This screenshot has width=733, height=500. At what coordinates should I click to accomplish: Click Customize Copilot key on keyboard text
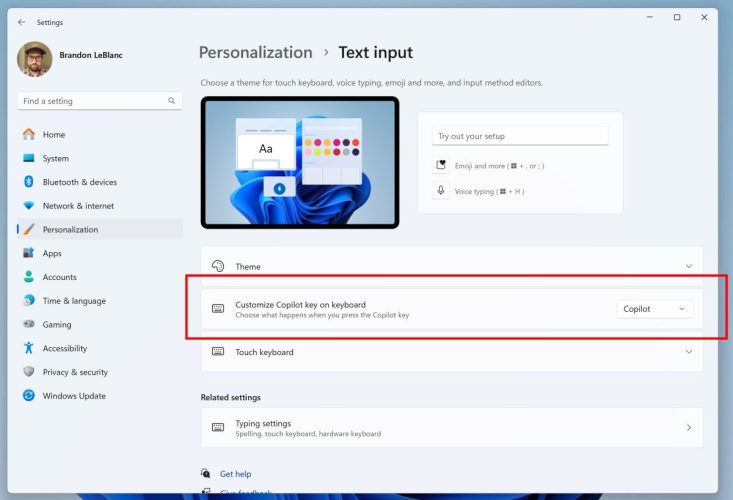301,305
